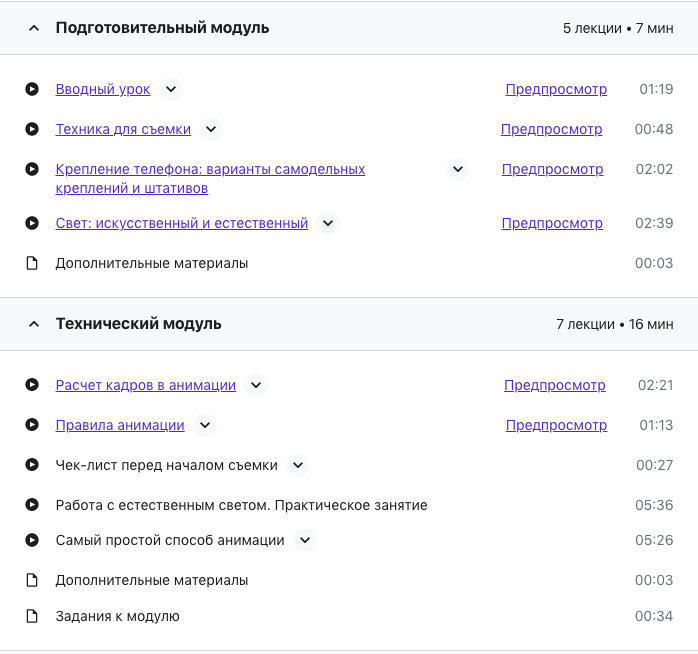
Task: Click document icon beside Задания к модулю
Action: [x=32, y=616]
